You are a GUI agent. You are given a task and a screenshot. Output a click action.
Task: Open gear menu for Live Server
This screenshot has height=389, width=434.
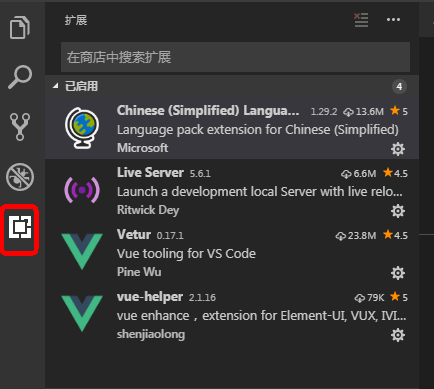coord(398,211)
